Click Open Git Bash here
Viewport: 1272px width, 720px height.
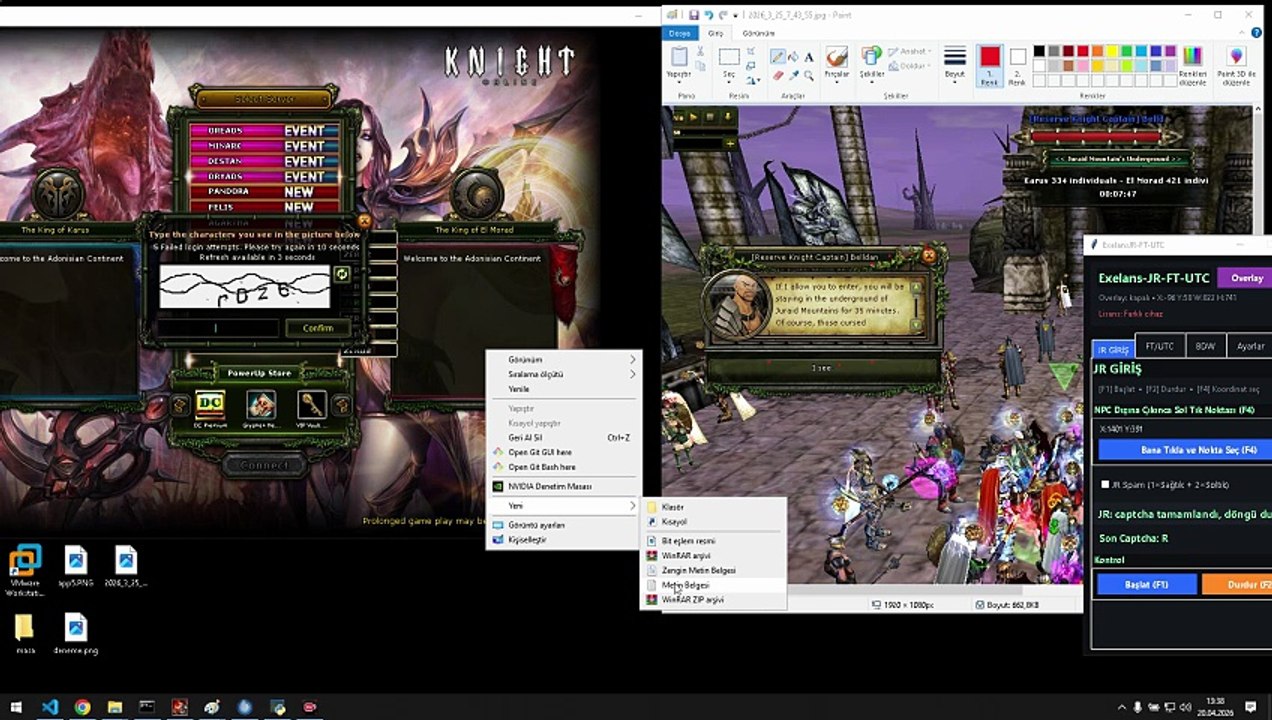(563, 467)
